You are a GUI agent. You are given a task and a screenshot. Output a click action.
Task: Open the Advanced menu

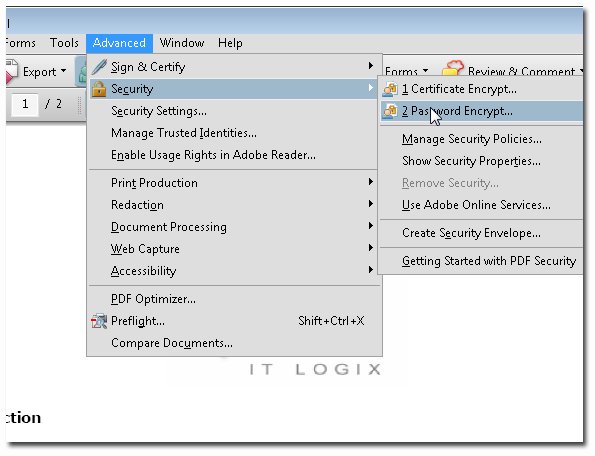point(119,43)
